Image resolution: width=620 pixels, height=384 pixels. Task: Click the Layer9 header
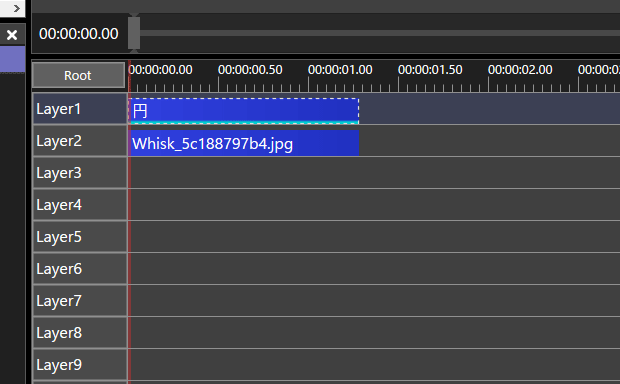point(79,365)
